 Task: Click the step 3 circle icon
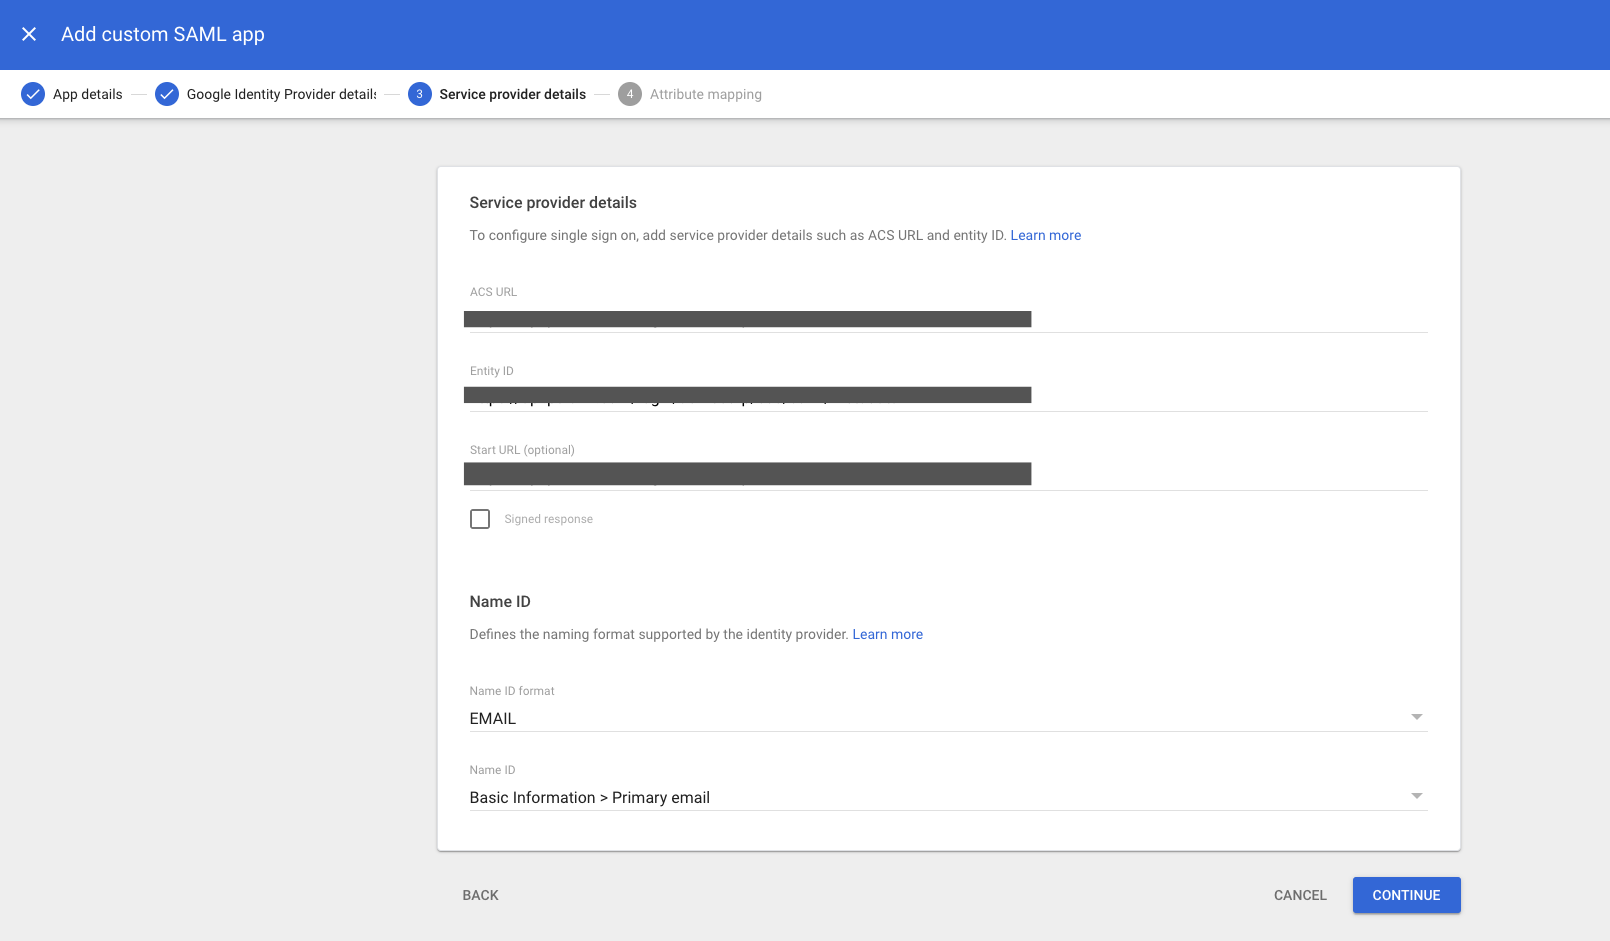click(420, 94)
